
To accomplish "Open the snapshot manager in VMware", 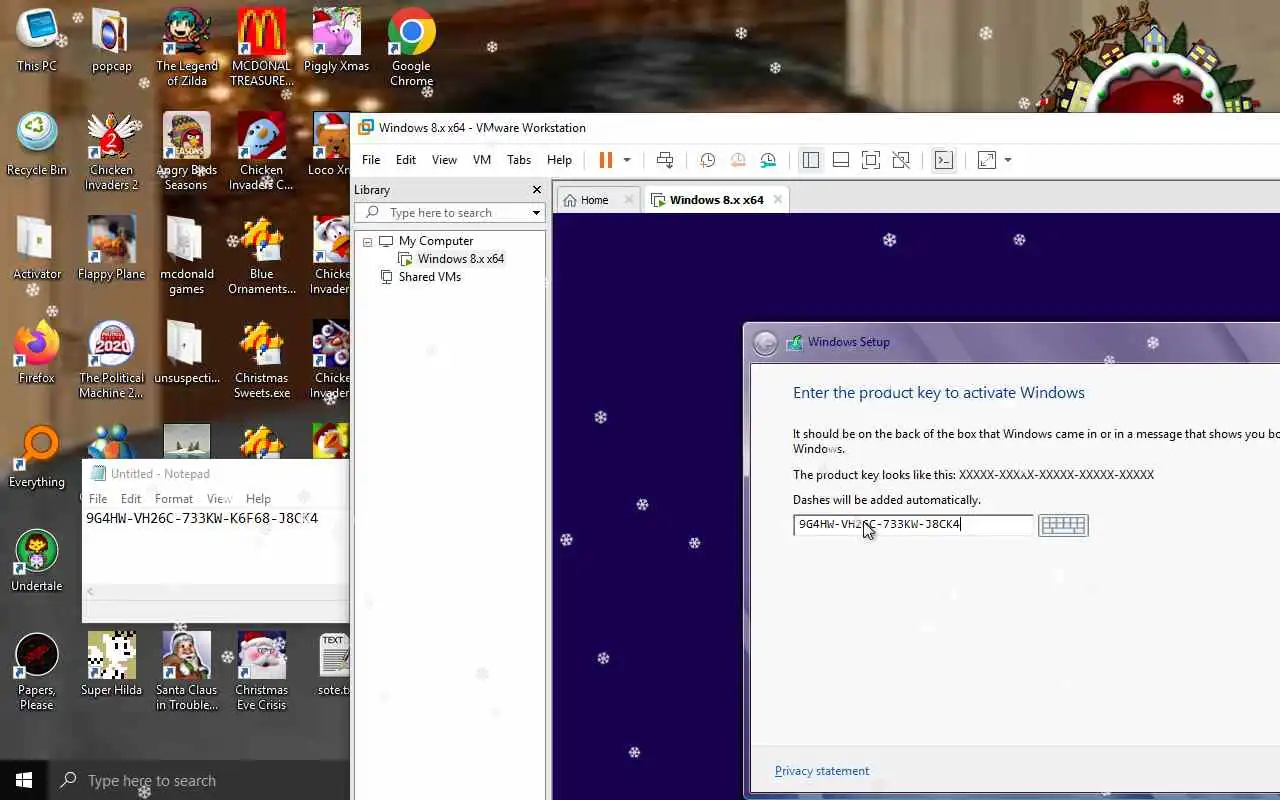I will 768,160.
